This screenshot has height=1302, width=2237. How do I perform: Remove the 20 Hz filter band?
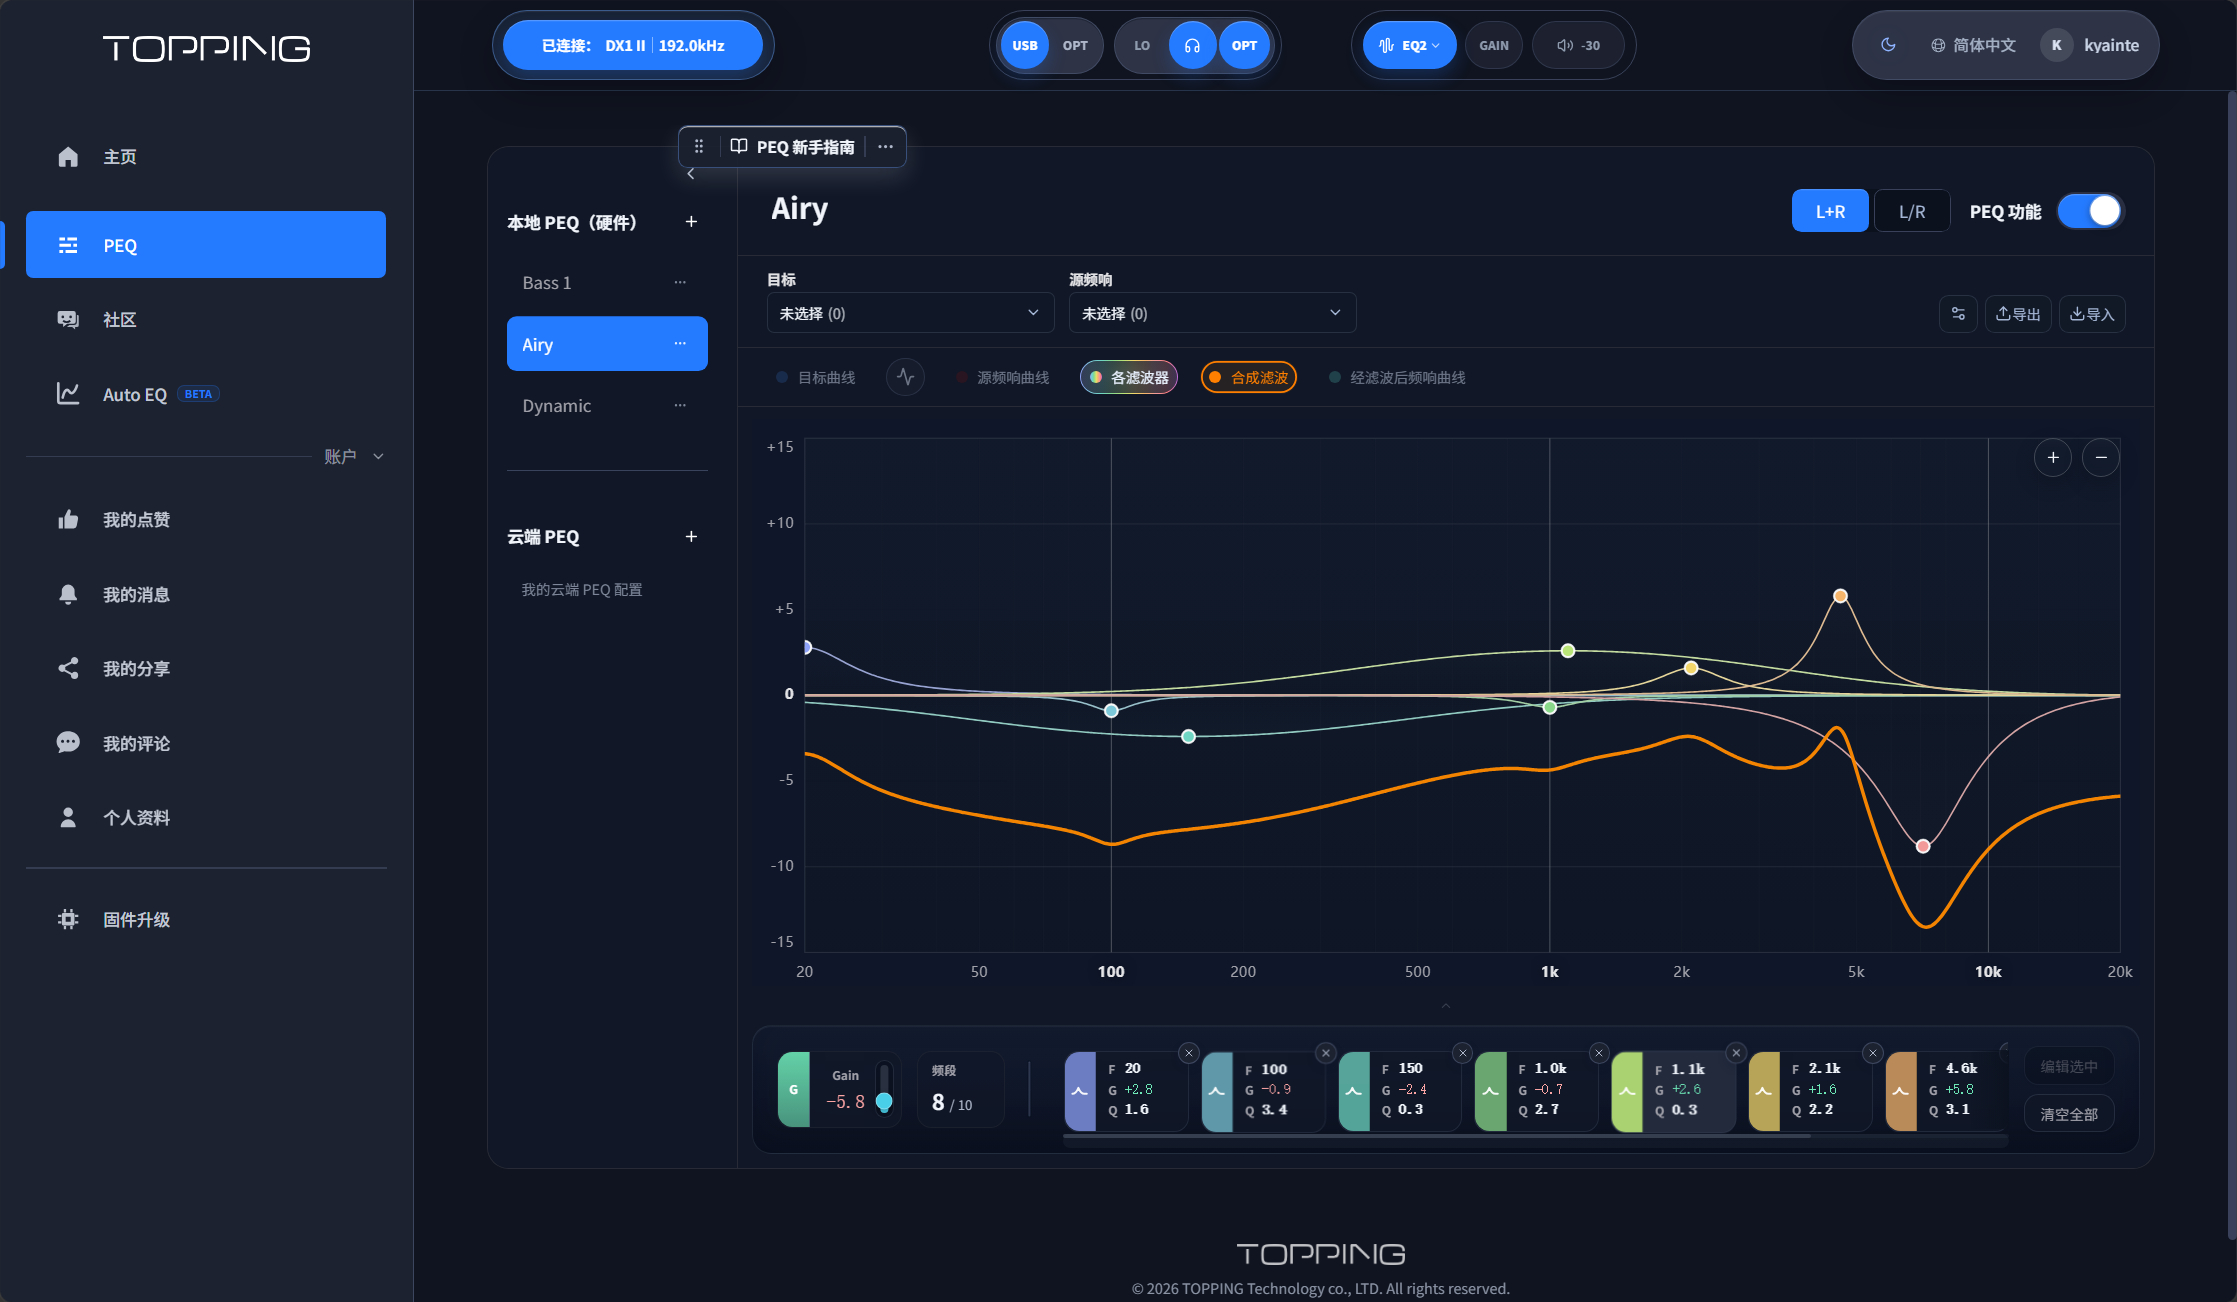pyautogui.click(x=1189, y=1053)
